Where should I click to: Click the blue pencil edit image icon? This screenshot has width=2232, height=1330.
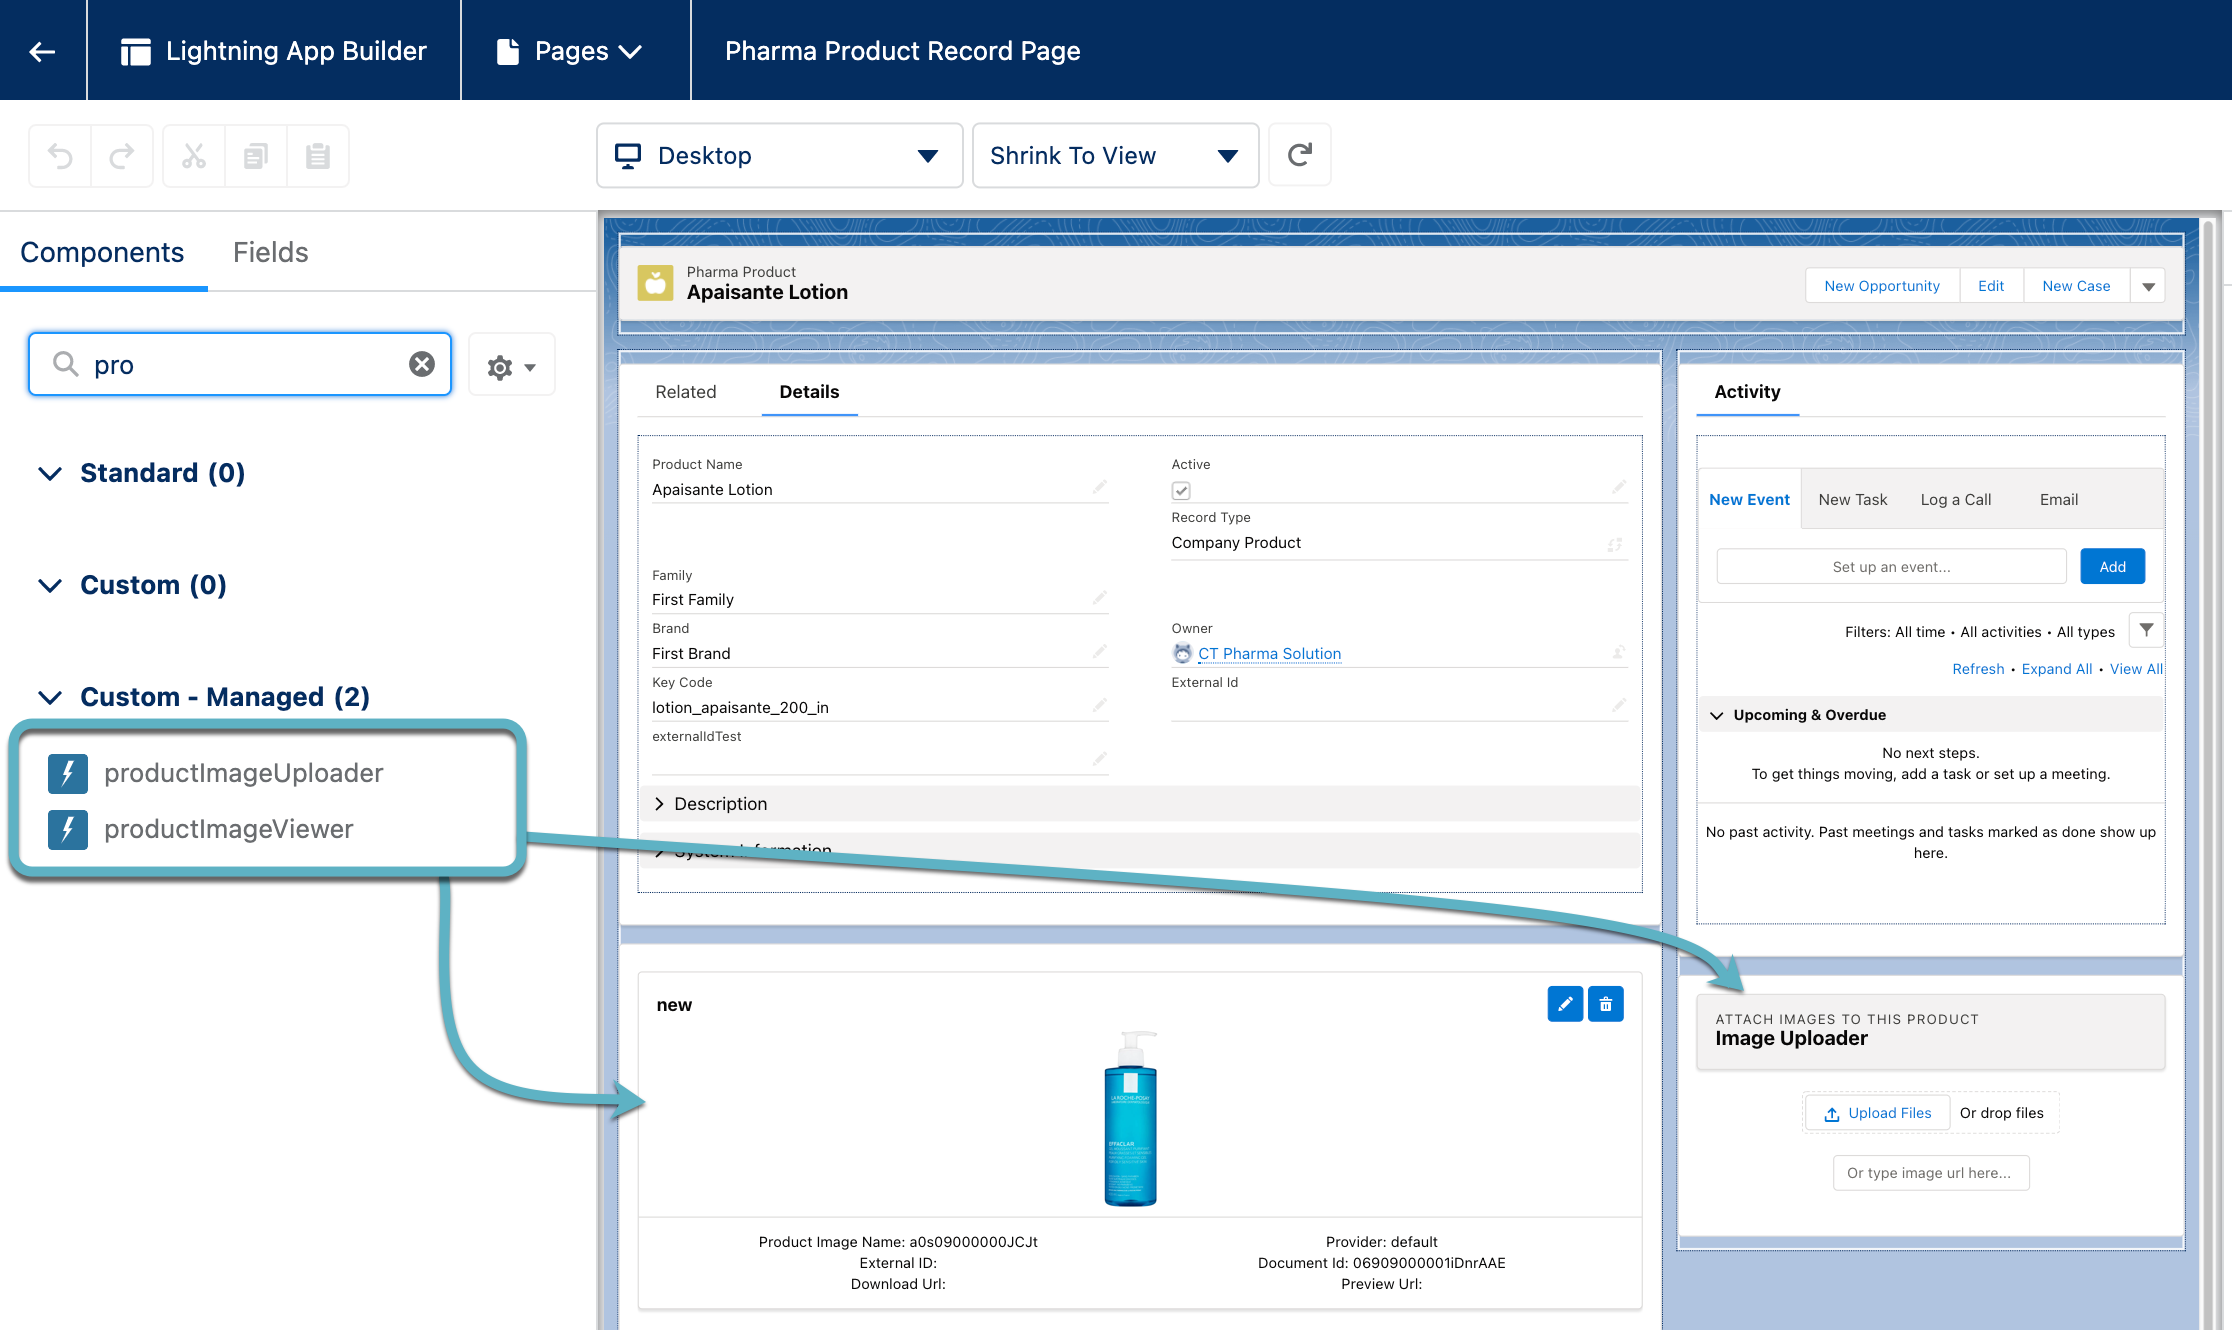(x=1565, y=1004)
